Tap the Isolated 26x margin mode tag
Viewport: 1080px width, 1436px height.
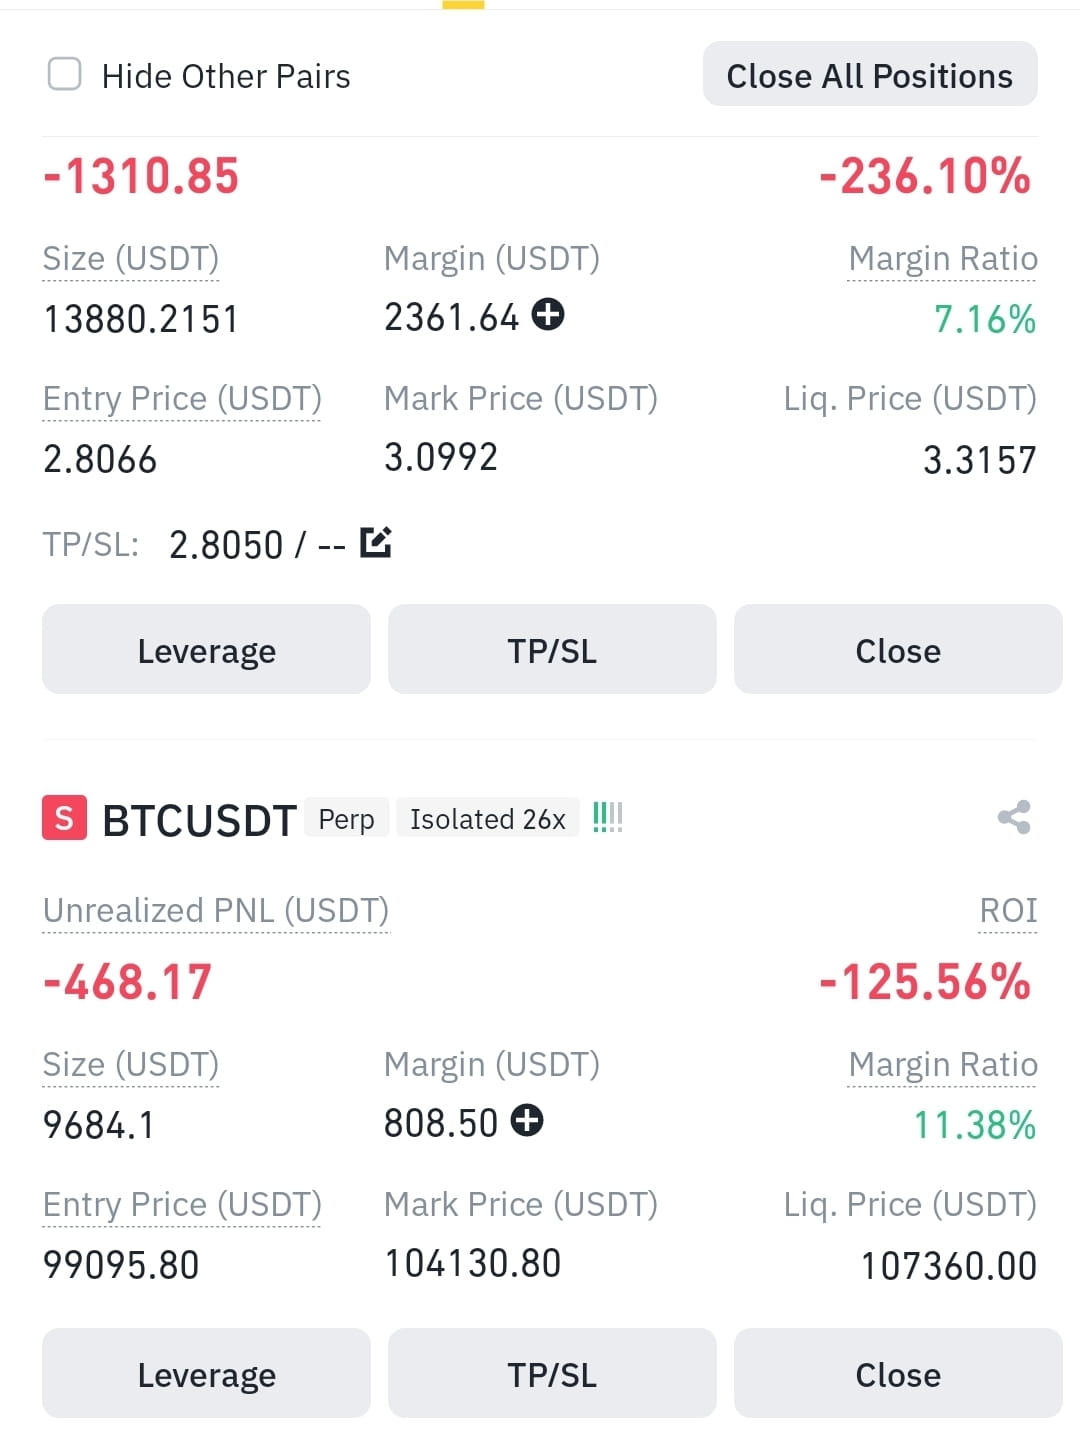coord(488,819)
